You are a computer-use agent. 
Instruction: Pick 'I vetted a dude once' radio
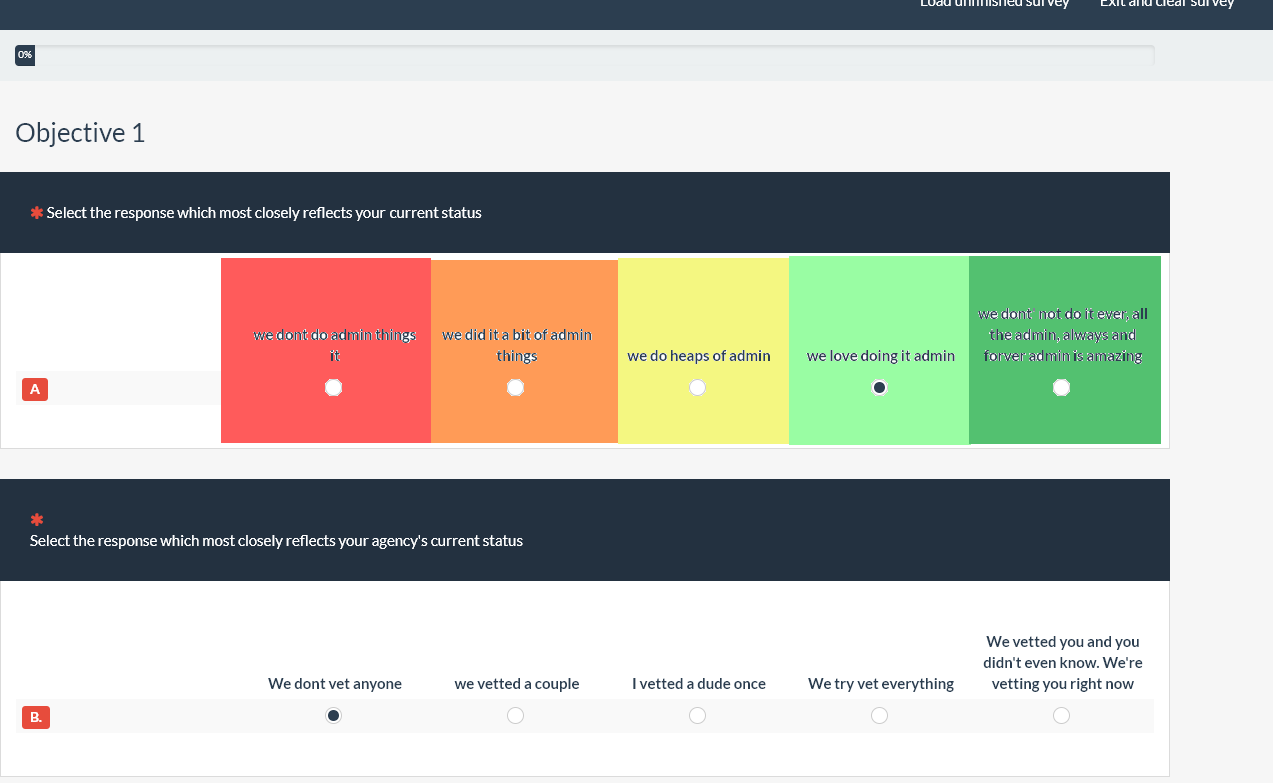pyautogui.click(x=697, y=715)
